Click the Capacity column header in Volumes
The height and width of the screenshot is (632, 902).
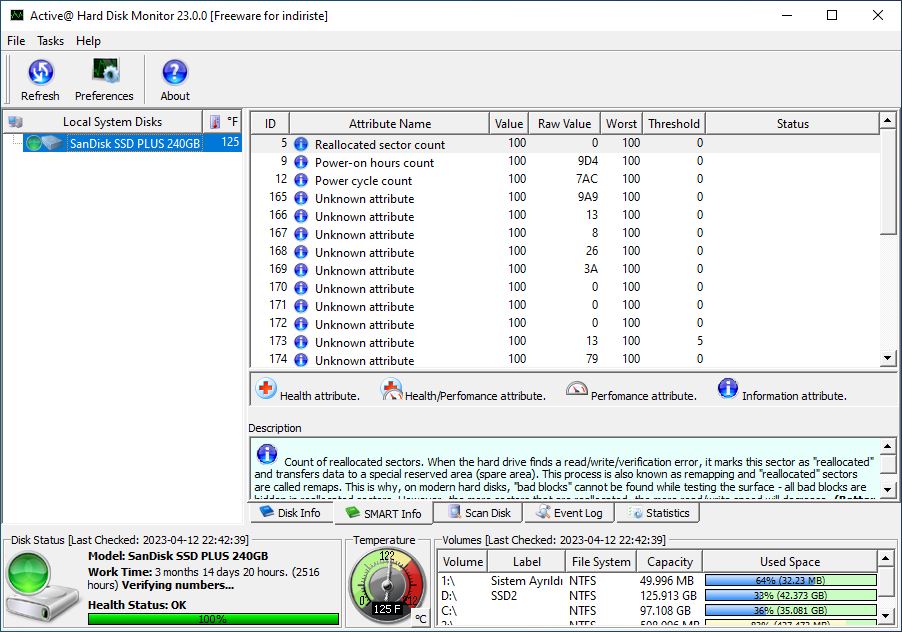click(x=670, y=562)
